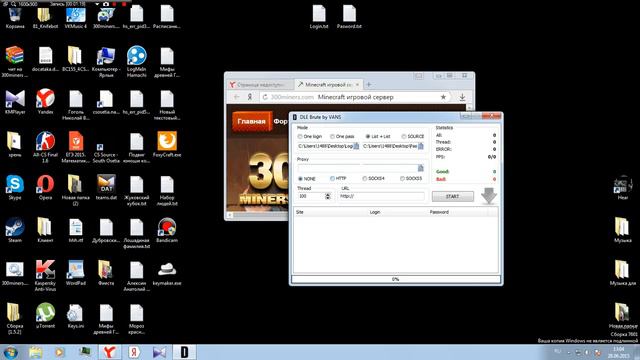Open the Login.txt desktop file
Viewport: 640px width, 360px height.
(x=319, y=17)
